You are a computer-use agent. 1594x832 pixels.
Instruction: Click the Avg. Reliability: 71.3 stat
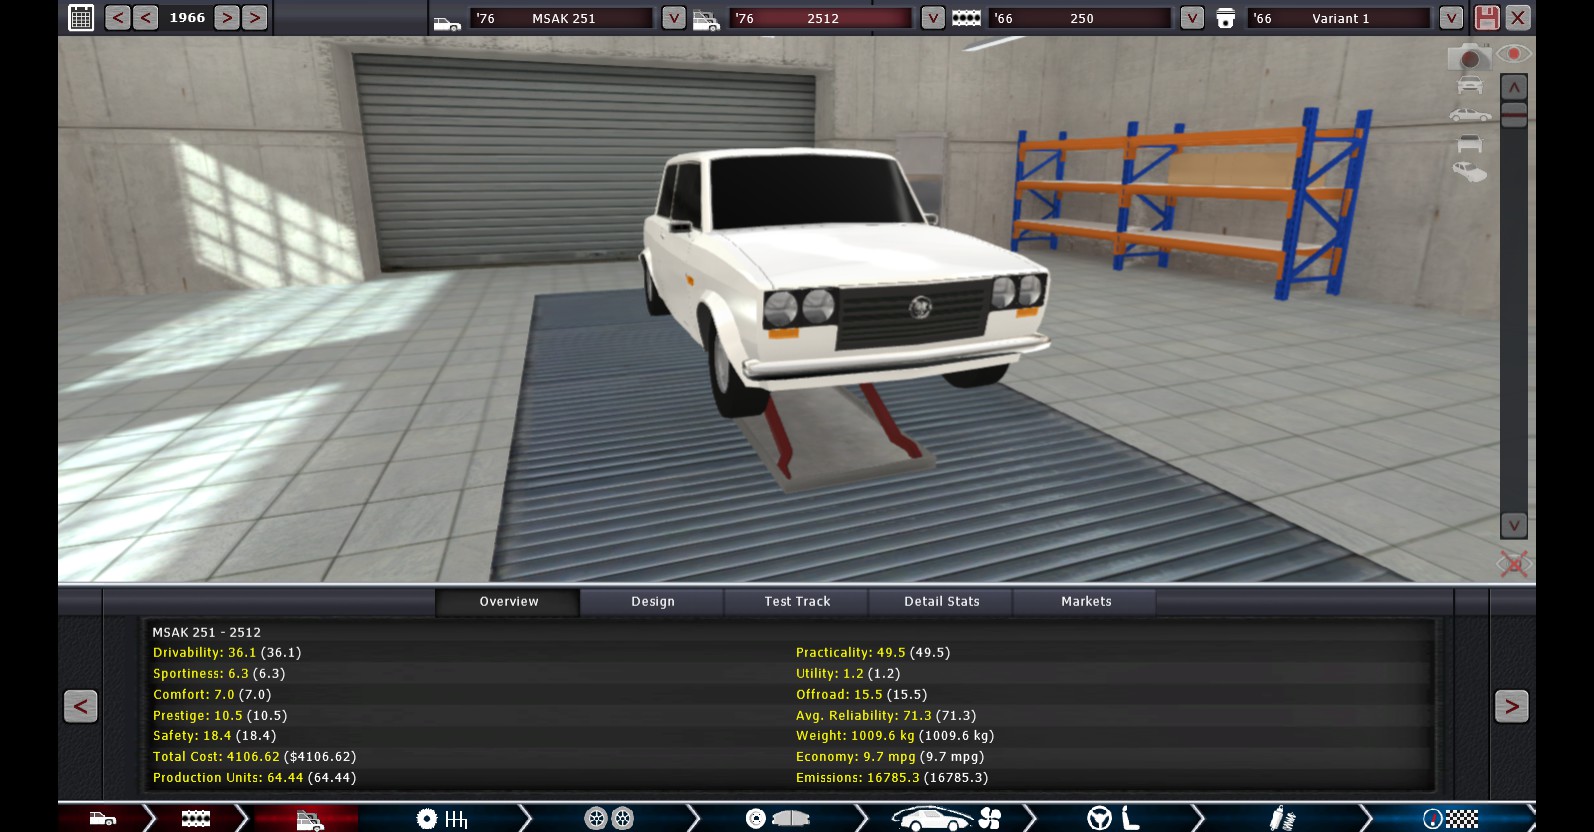[x=886, y=715]
